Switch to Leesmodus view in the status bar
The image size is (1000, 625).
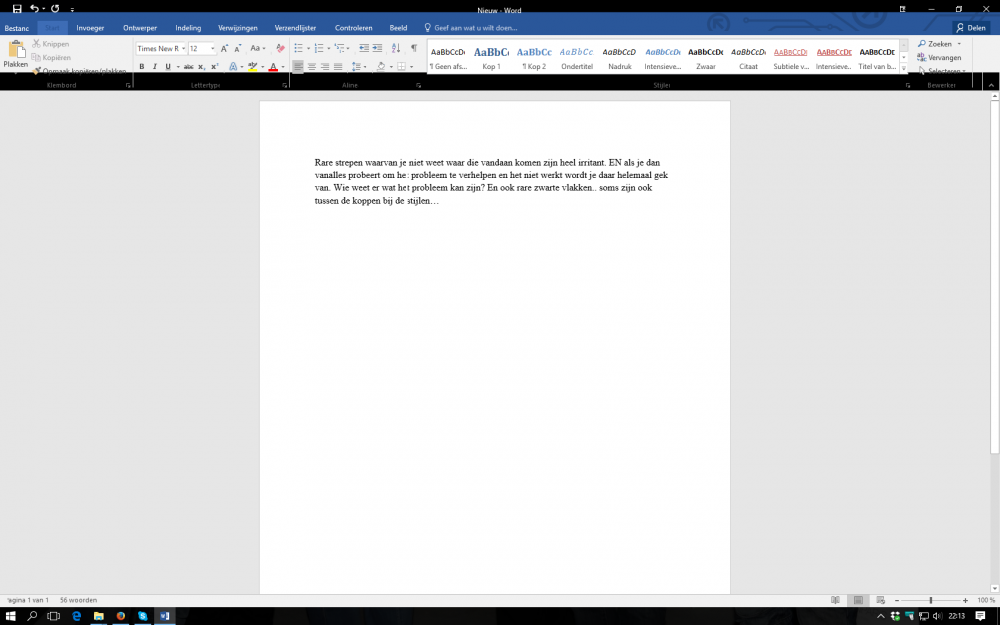(836, 600)
